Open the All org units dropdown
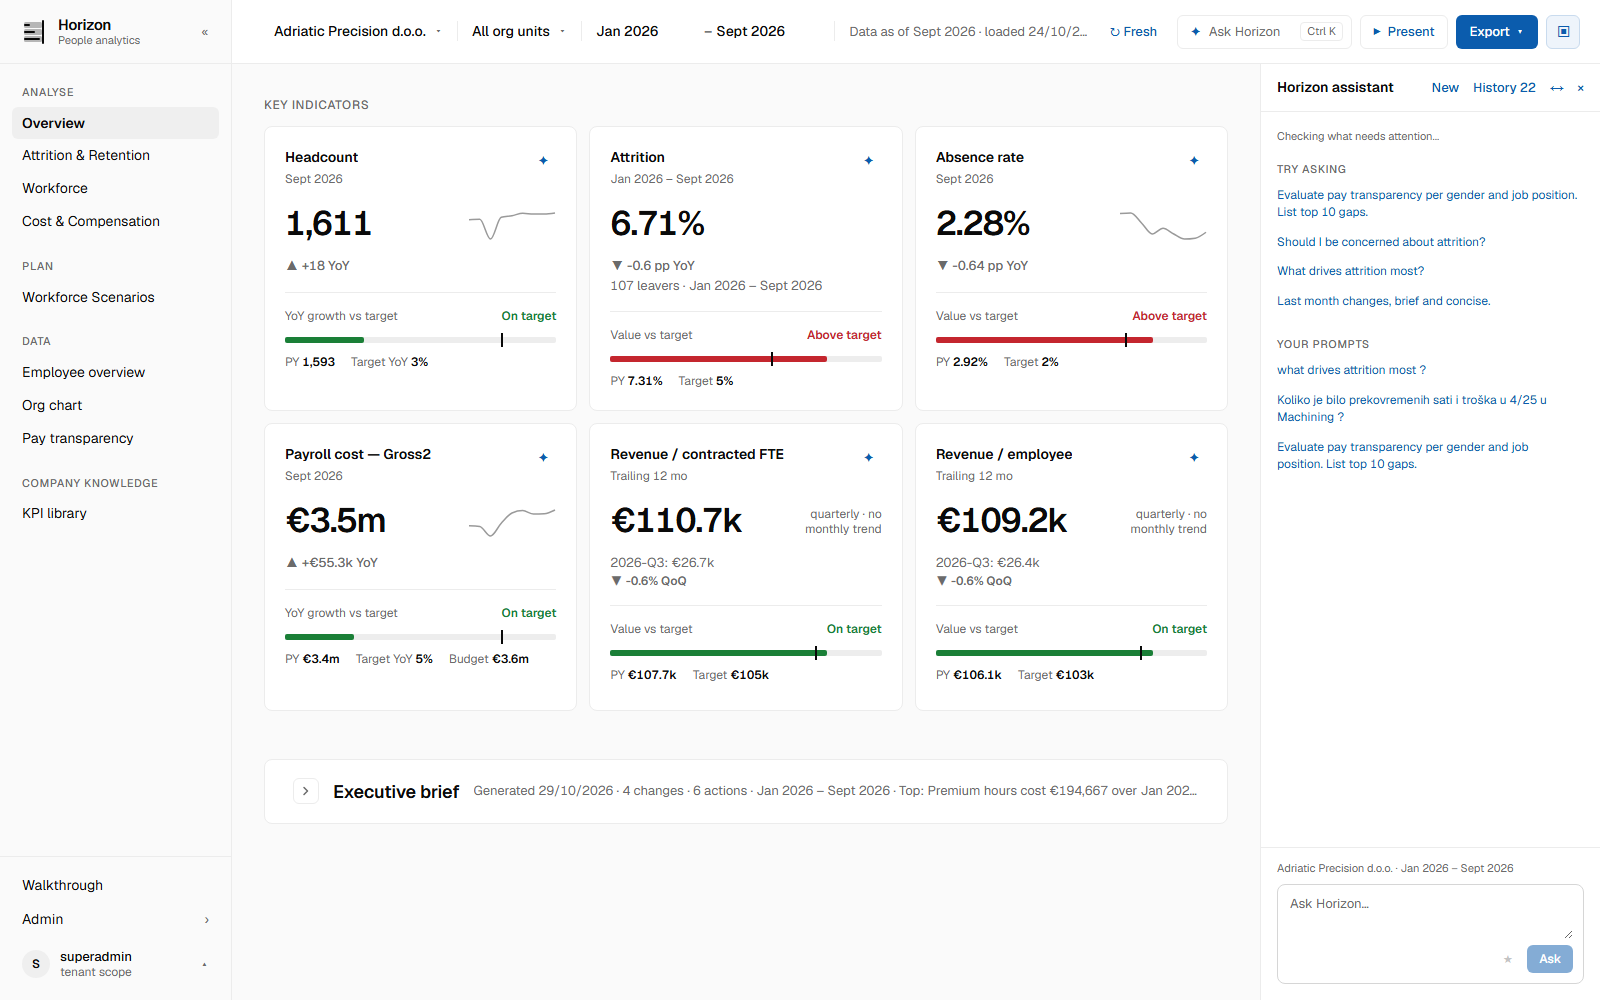This screenshot has width=1600, height=1000. click(518, 32)
